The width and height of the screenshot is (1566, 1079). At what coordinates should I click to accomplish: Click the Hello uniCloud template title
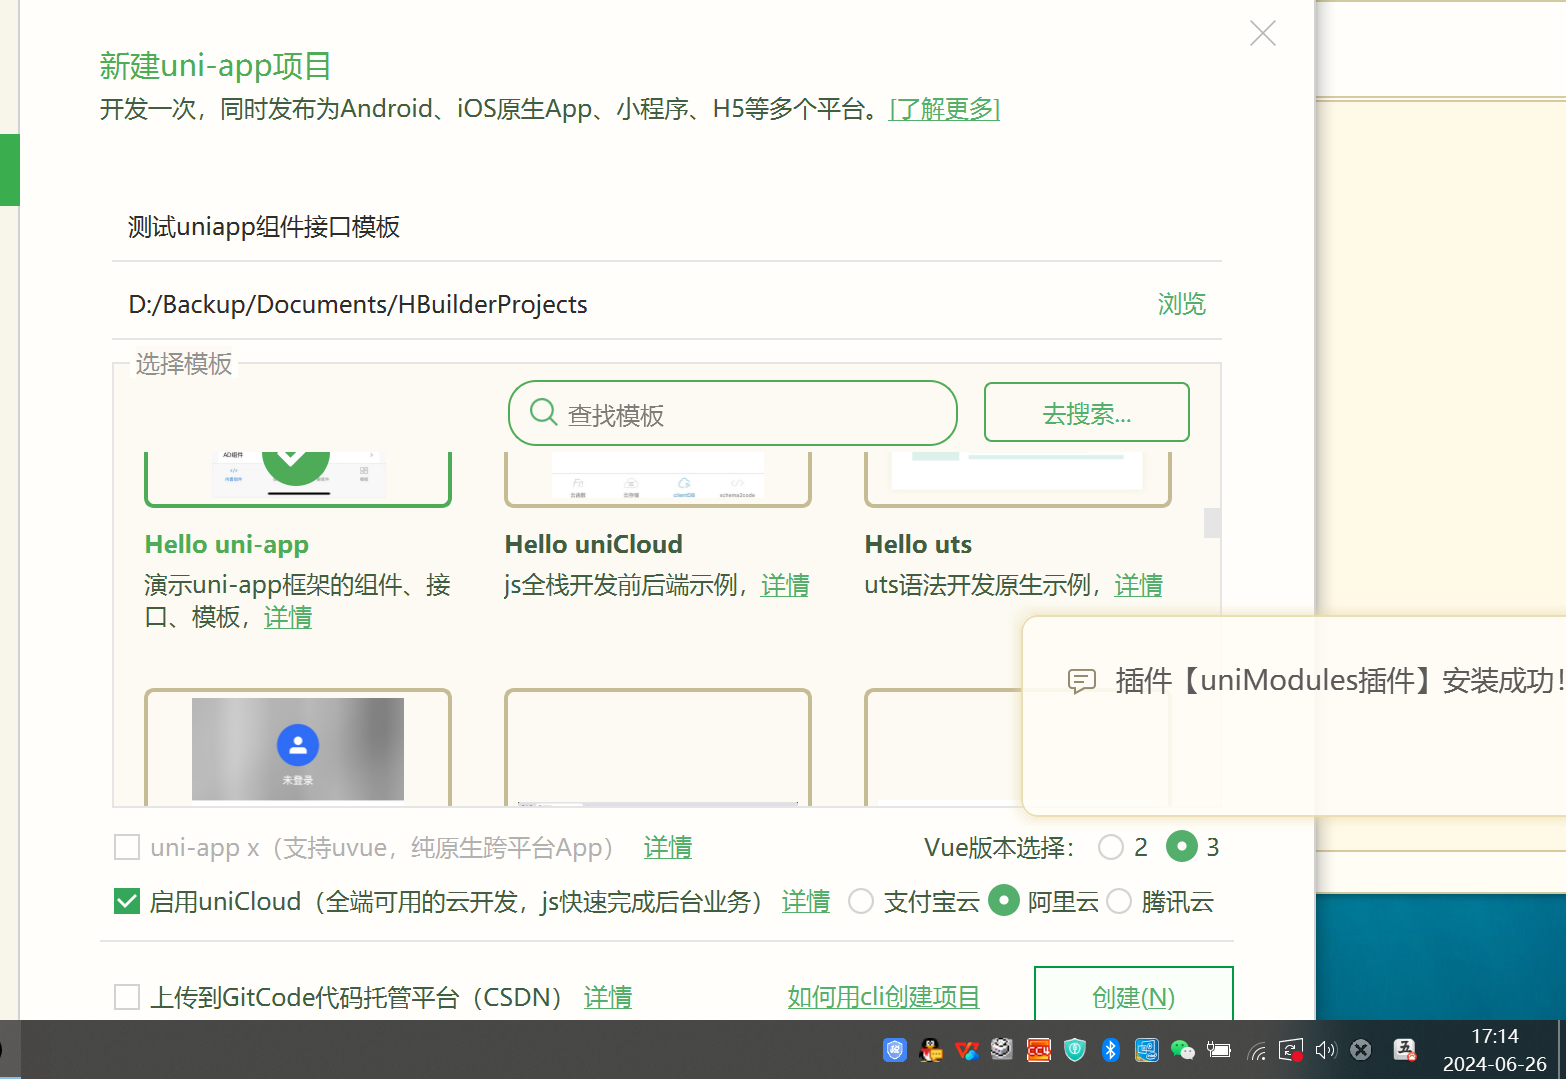(594, 544)
